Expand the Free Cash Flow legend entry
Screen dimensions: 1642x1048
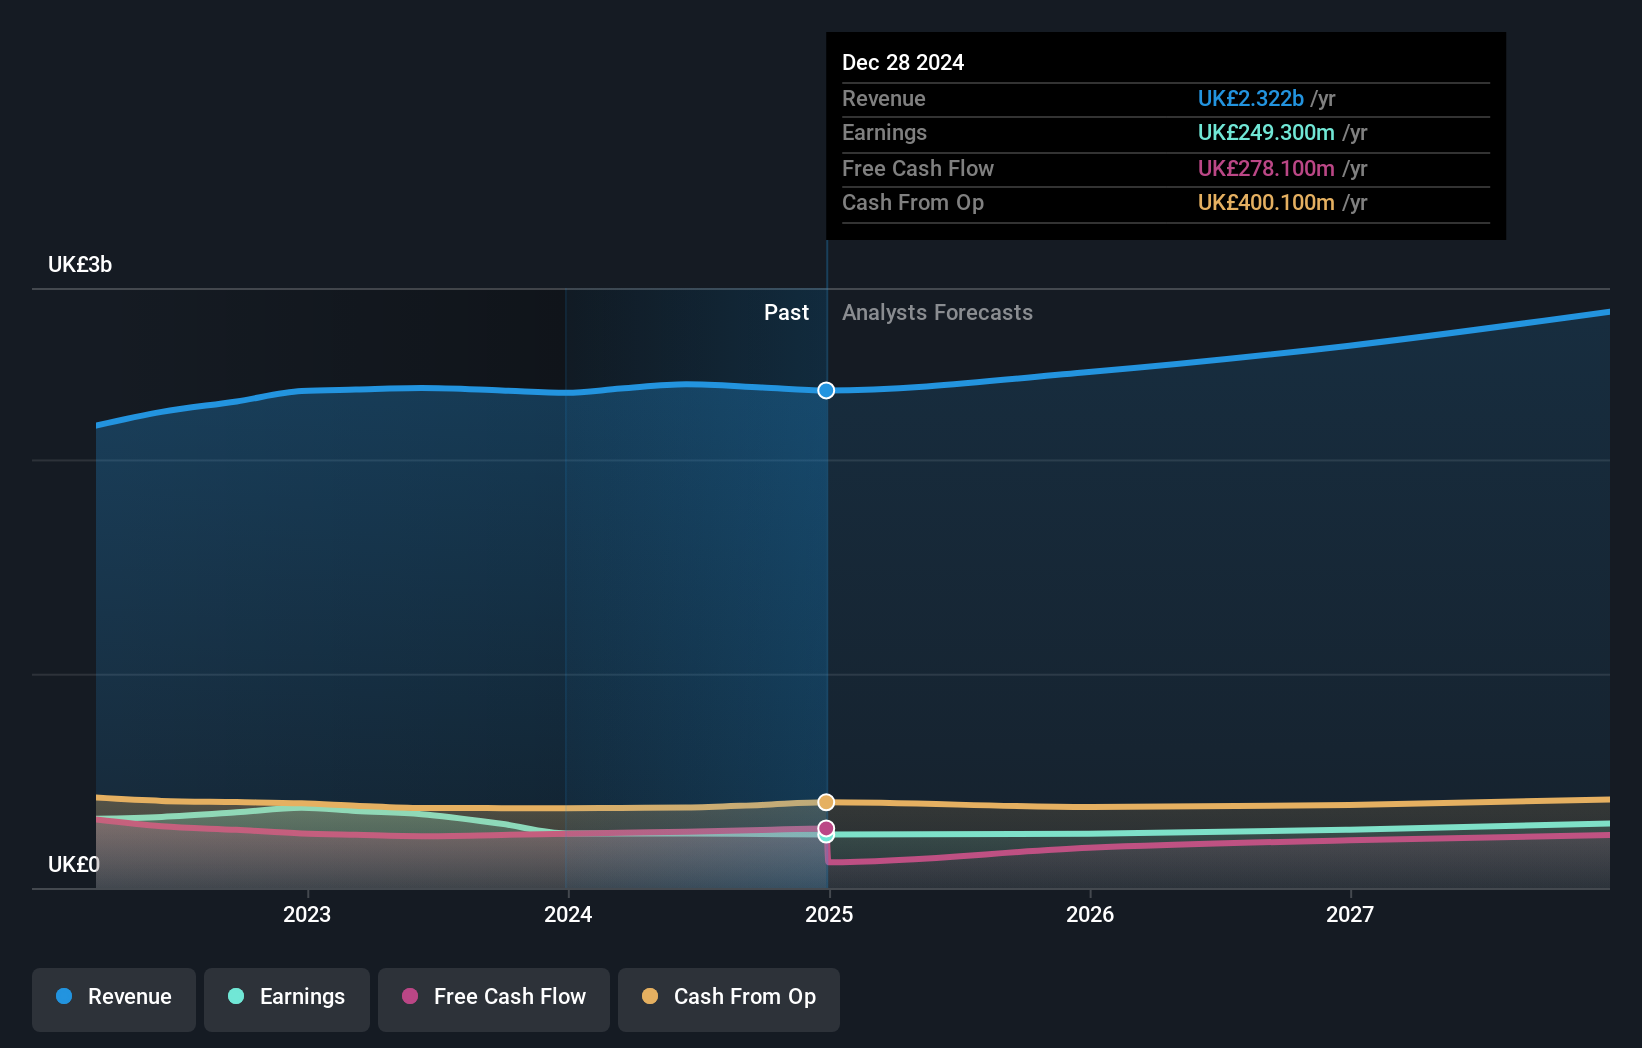coord(493,999)
